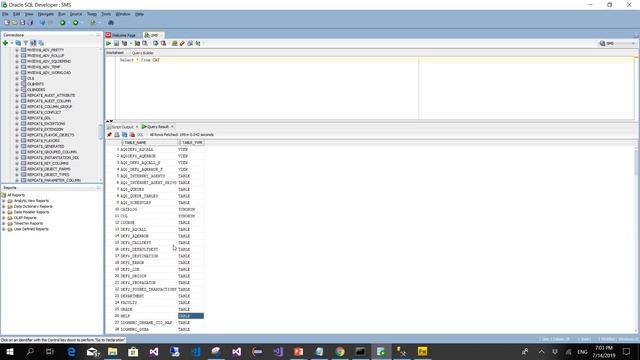
Task: Delete the row using the red icon in the result toolbar
Action: 132,135
